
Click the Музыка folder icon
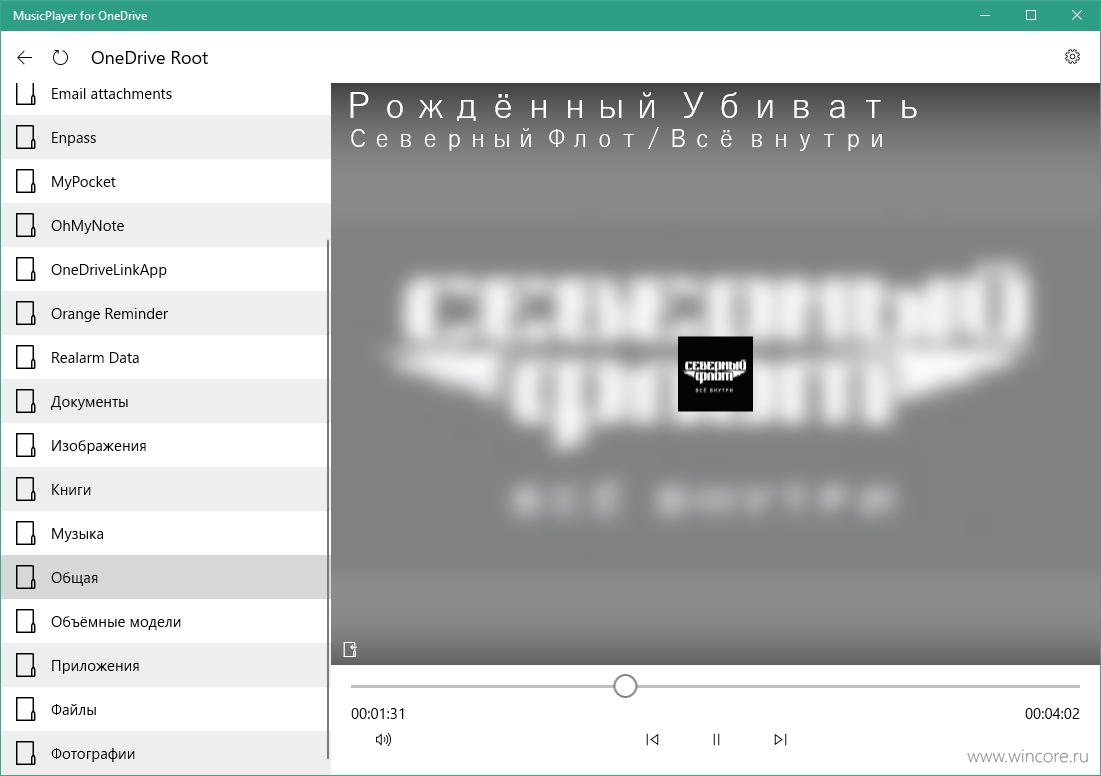coord(26,534)
